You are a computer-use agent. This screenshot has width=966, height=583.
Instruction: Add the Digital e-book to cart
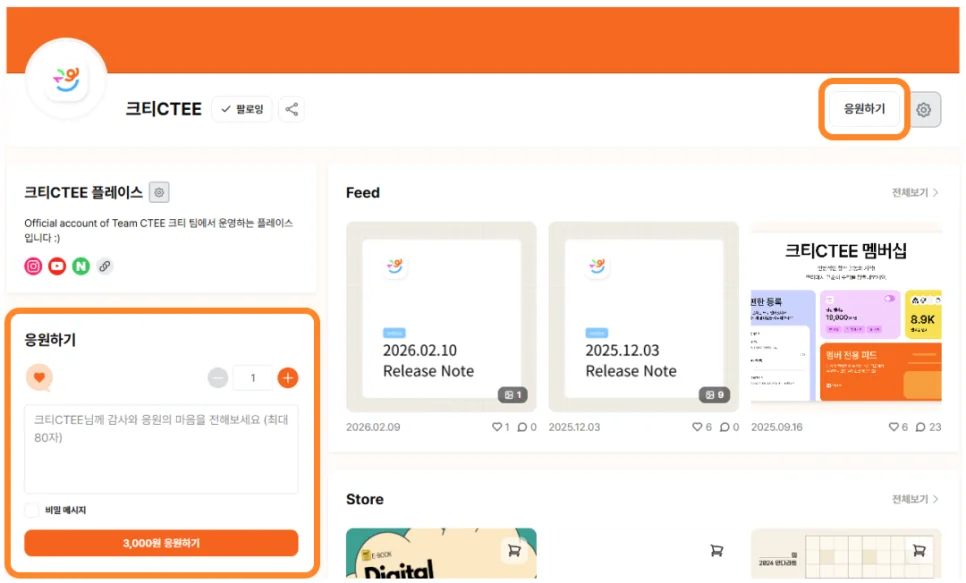[x=514, y=550]
